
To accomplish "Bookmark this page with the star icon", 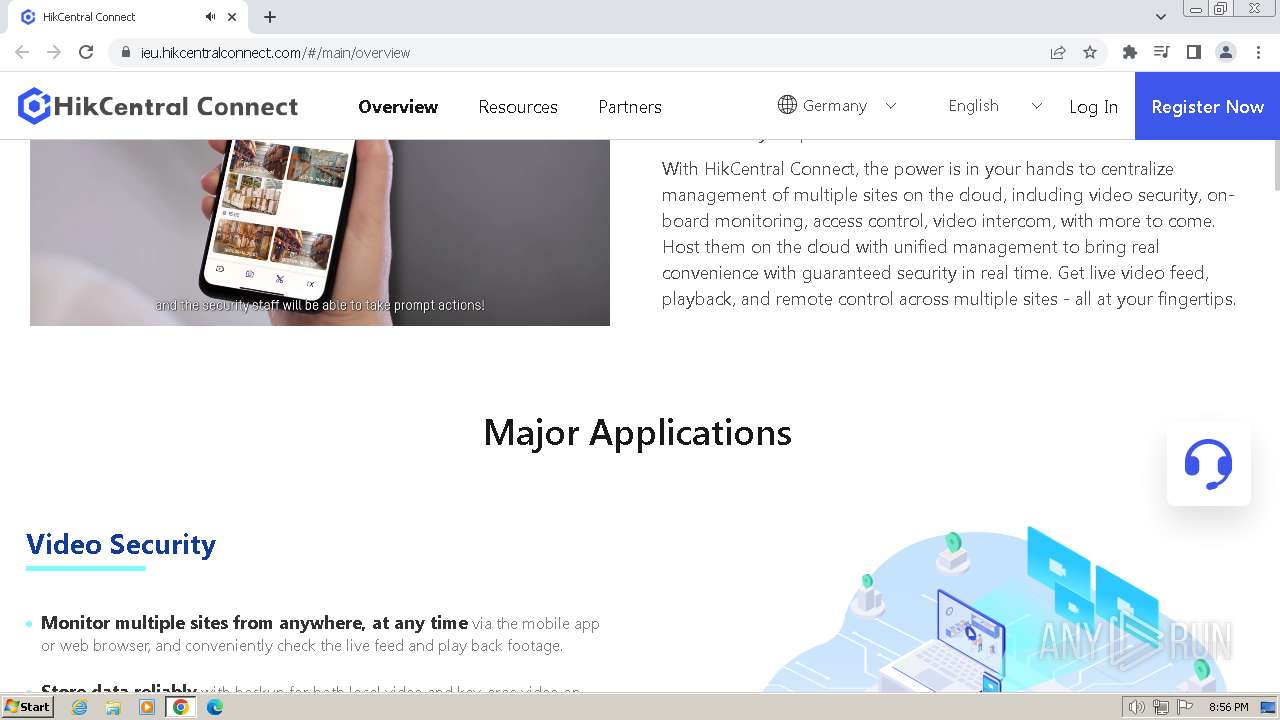I will click(1090, 52).
